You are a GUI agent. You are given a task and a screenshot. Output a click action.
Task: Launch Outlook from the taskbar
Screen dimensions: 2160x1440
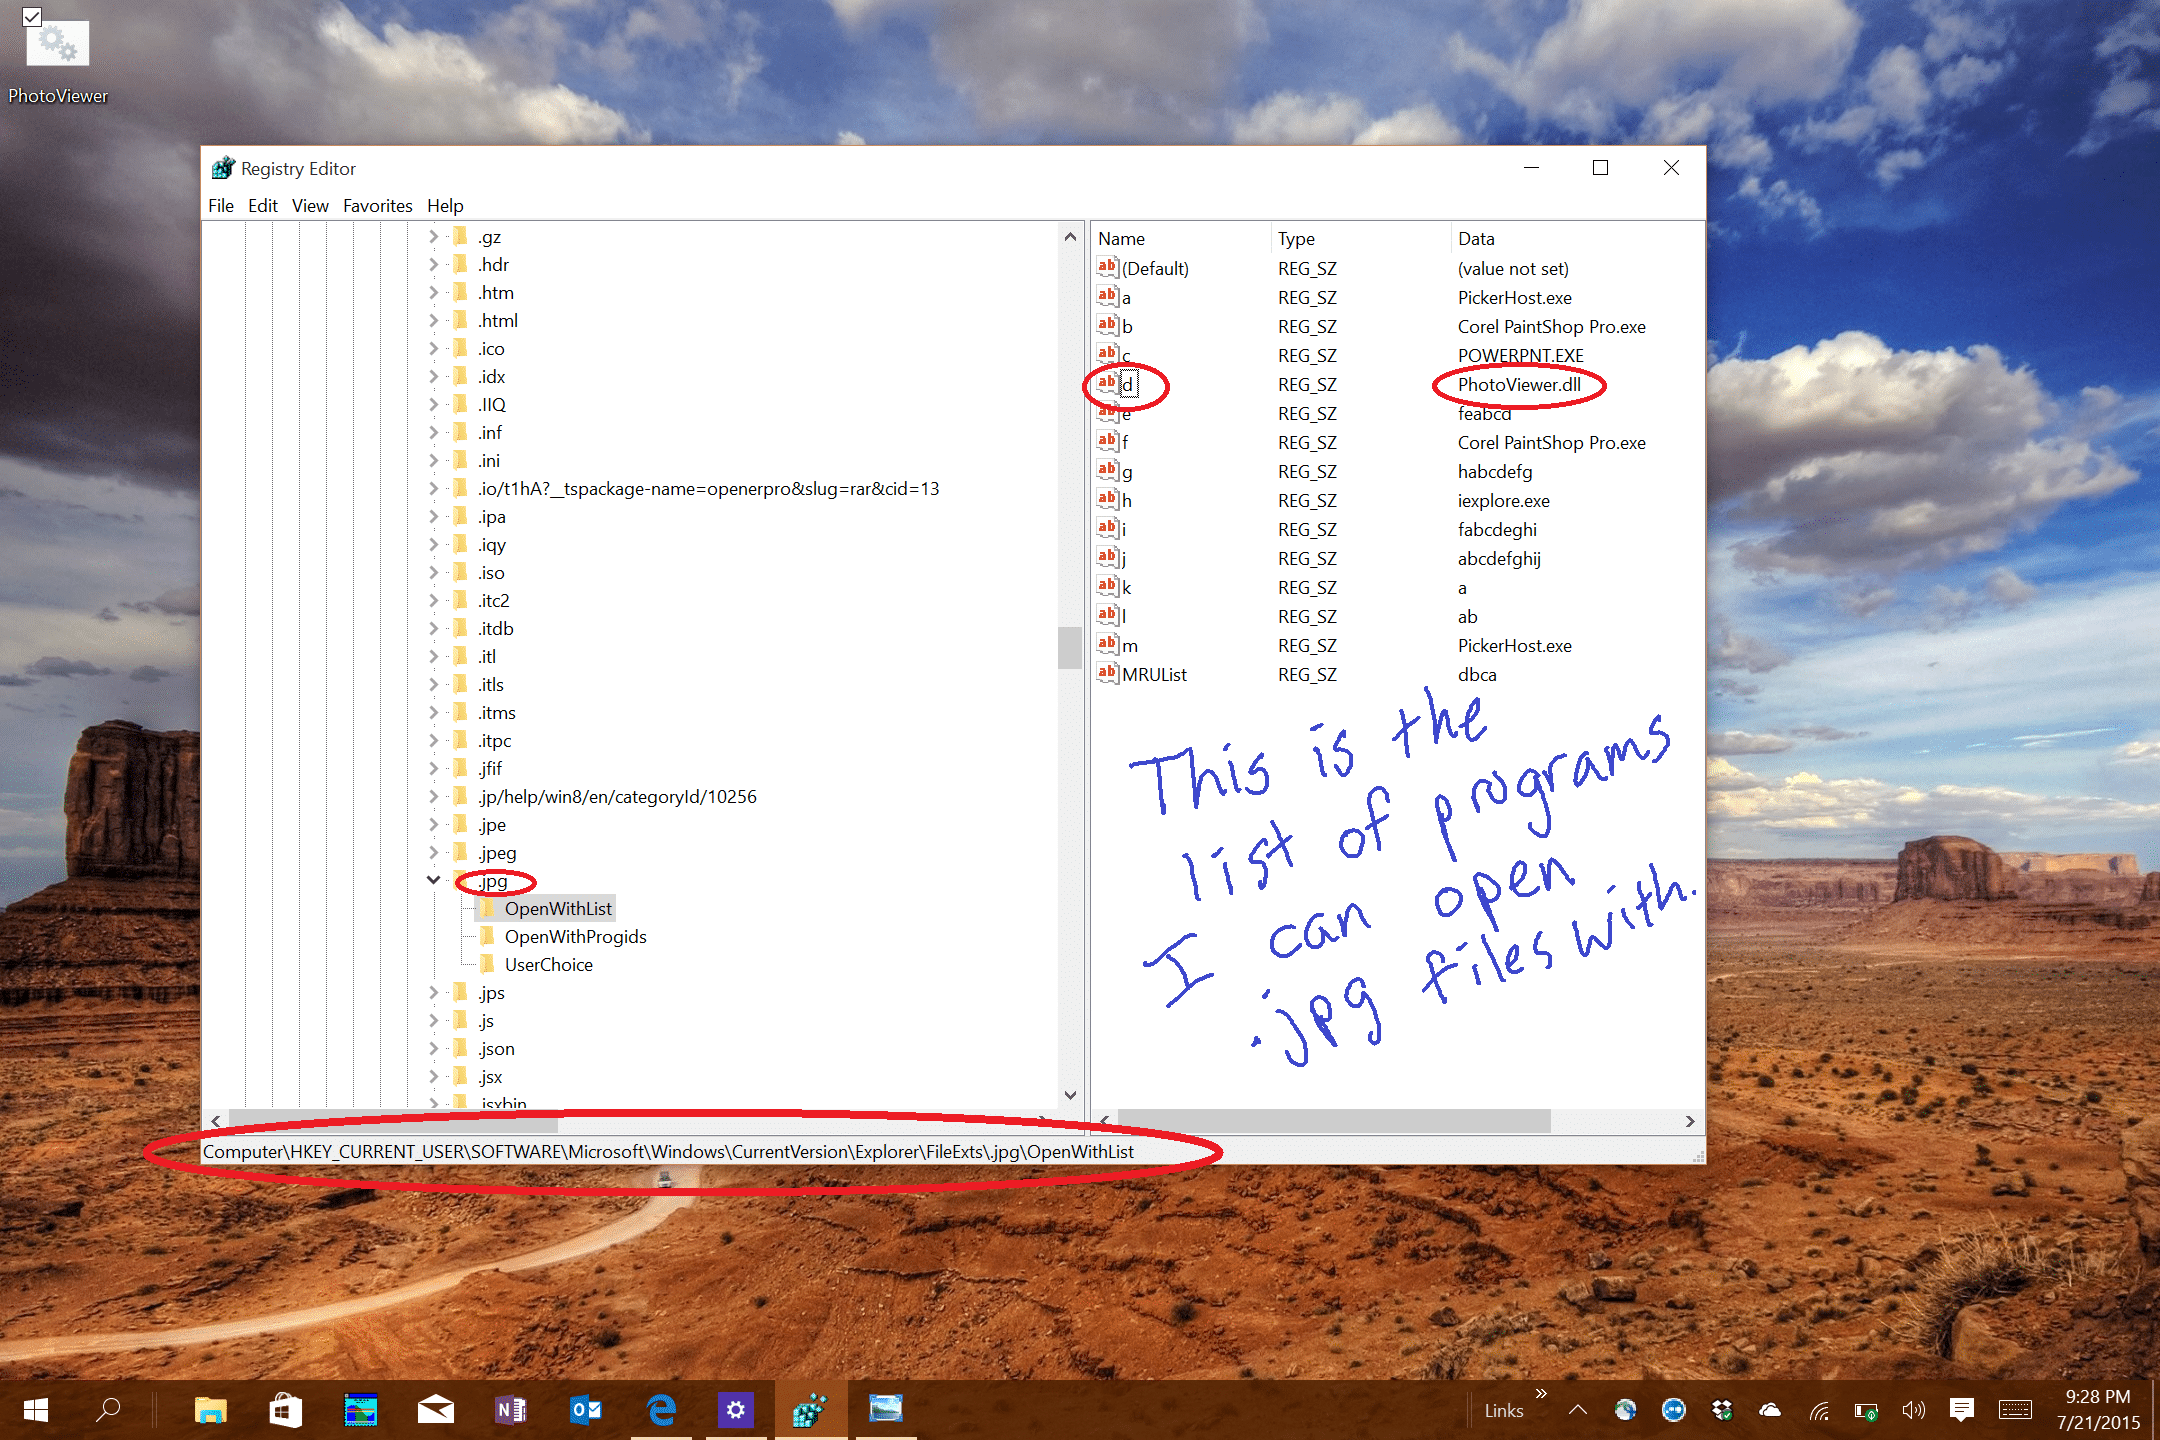click(x=585, y=1410)
